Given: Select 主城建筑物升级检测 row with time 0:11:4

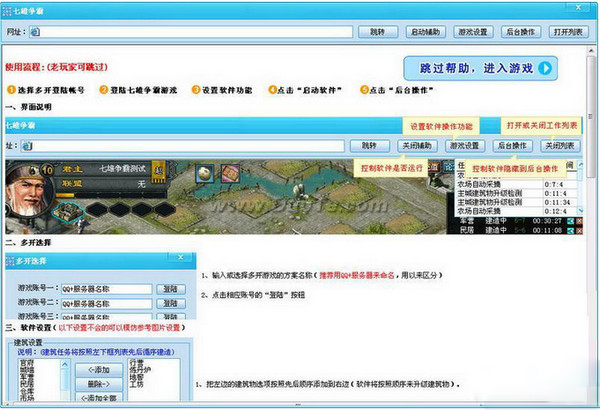Looking at the screenshot, I should (x=517, y=193).
